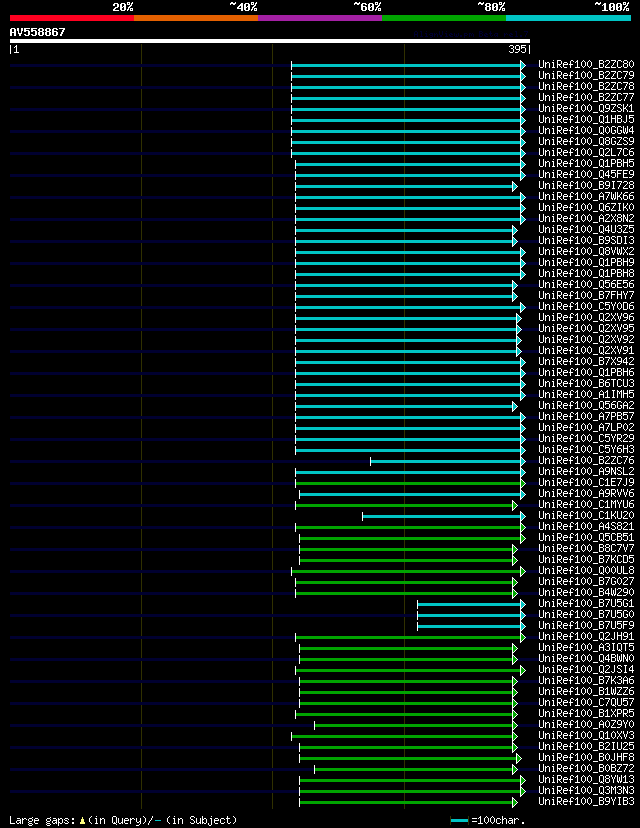Click the red 20% identity color swatch
Screen dimensions: 640x828
[72, 18]
